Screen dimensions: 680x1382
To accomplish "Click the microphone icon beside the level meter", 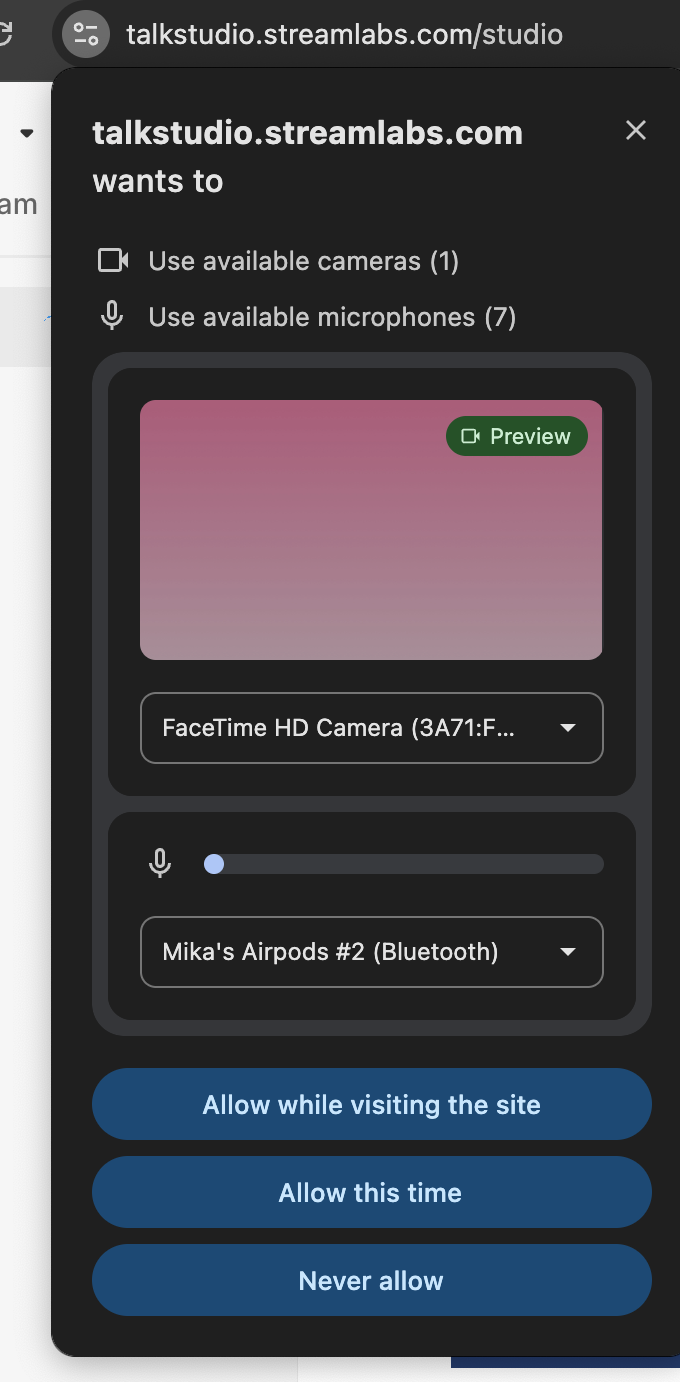I will click(160, 863).
